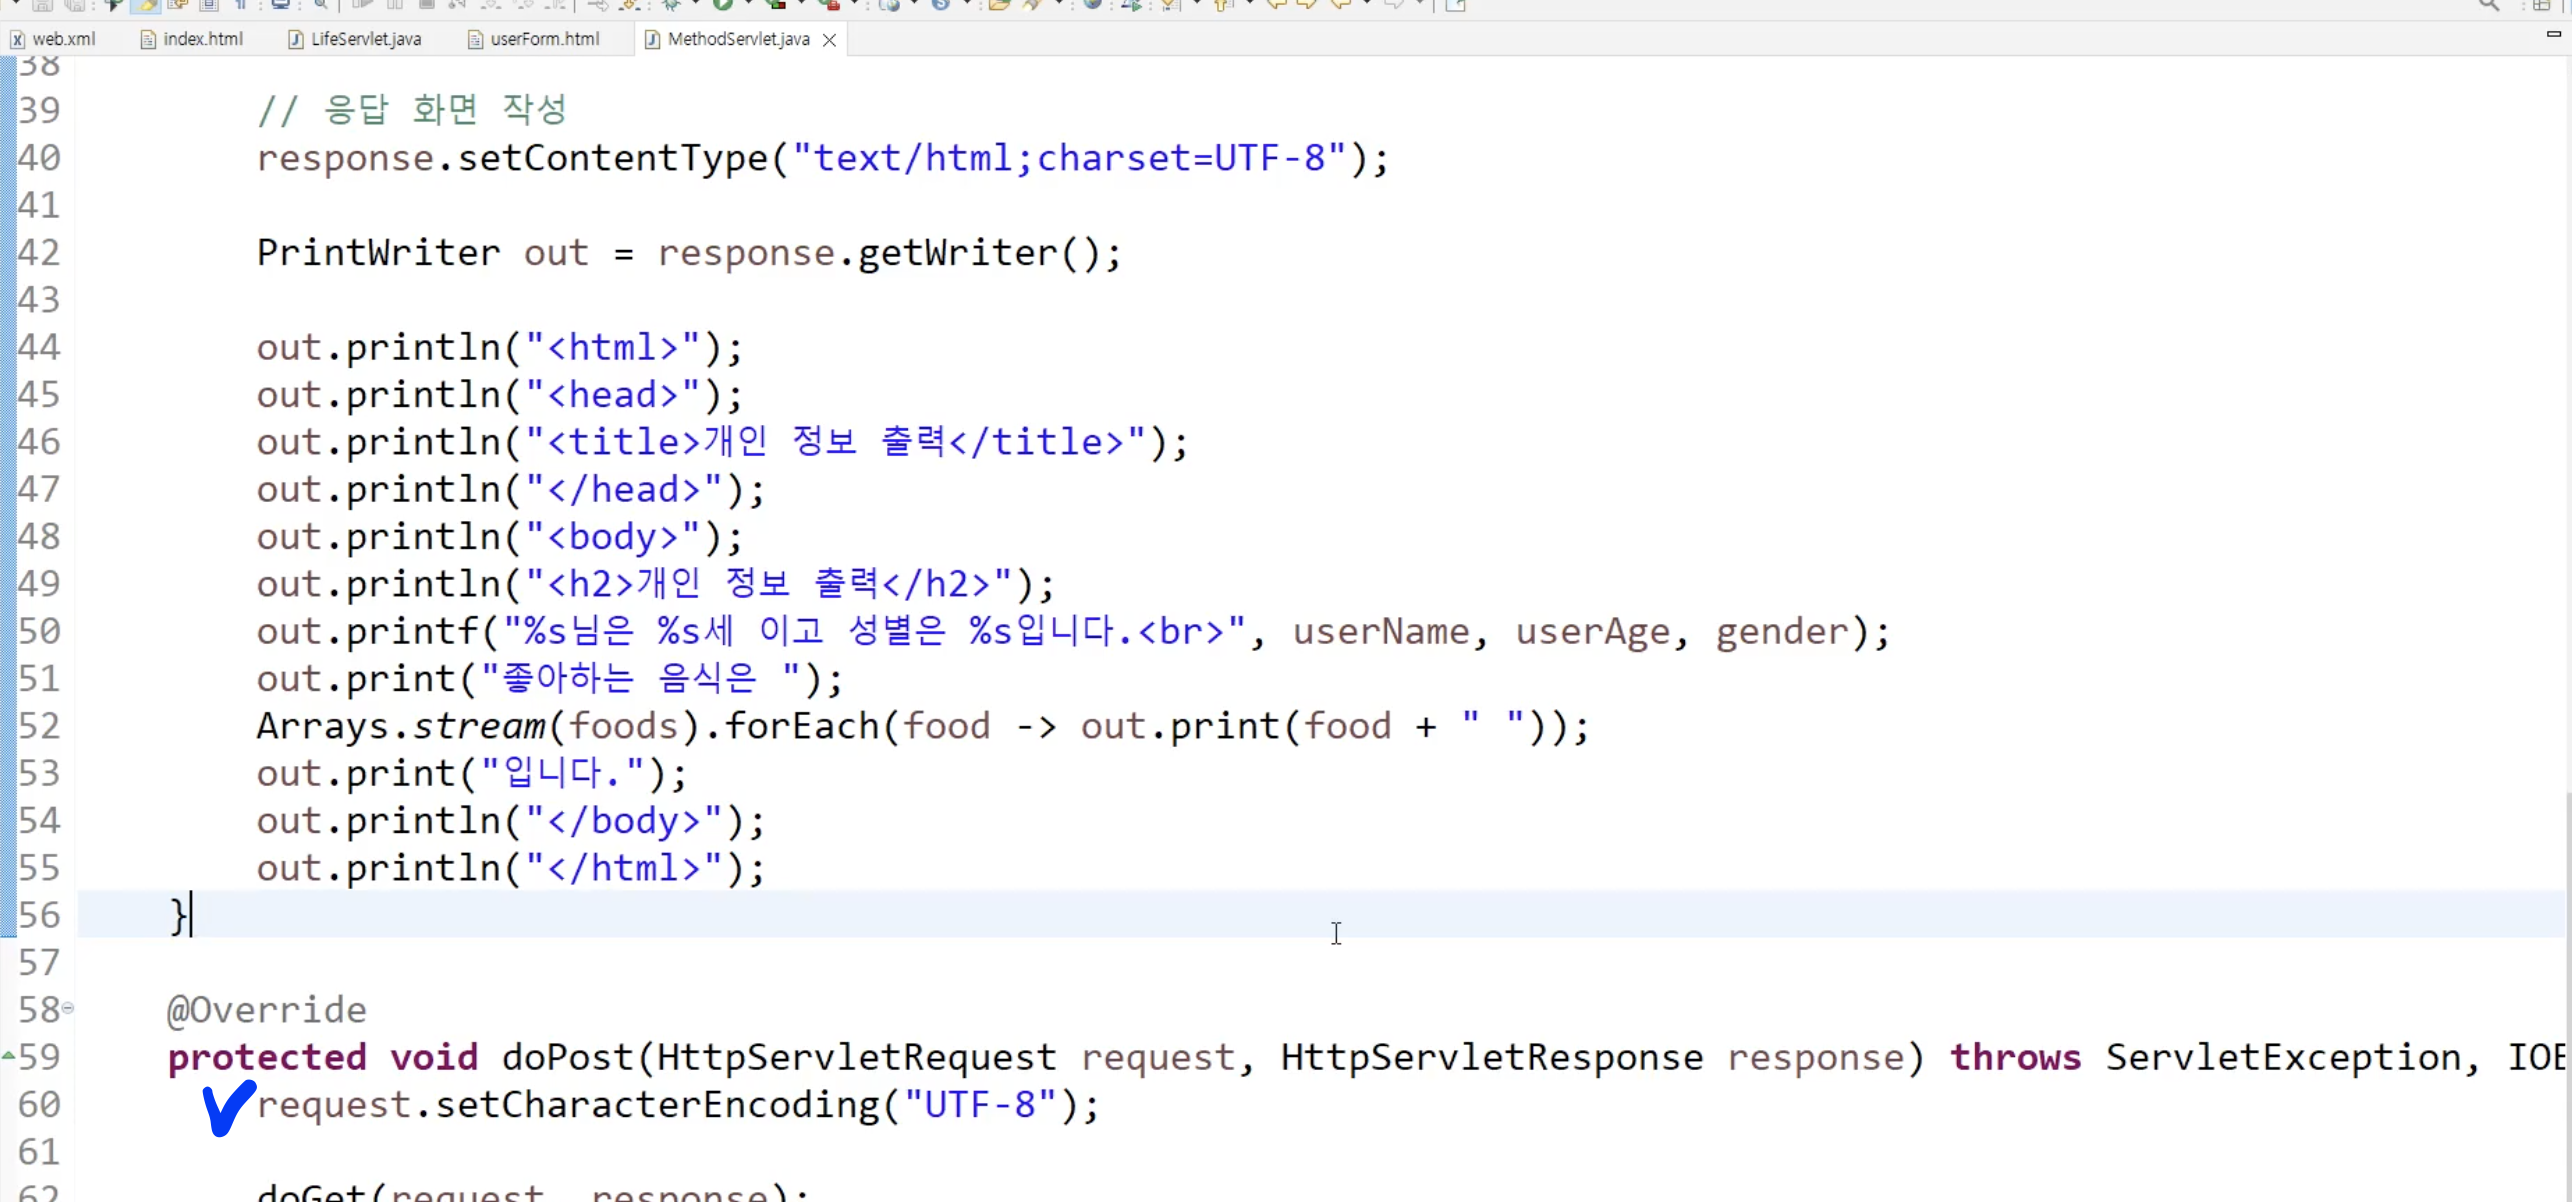This screenshot has height=1202, width=2572.
Task: Click the Open Type folder icon in toolbar
Action: tap(998, 5)
